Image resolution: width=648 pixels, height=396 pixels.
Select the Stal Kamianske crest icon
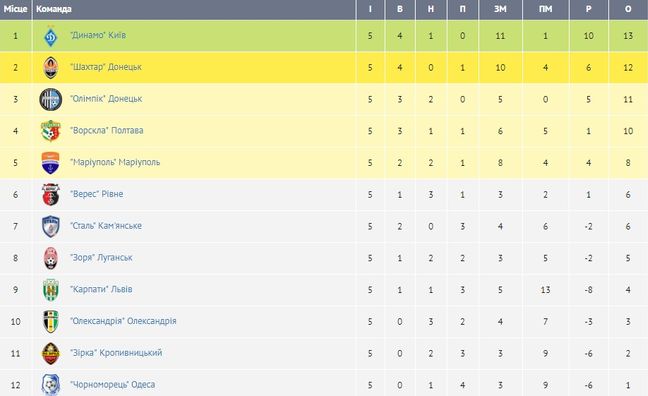pyautogui.click(x=51, y=227)
